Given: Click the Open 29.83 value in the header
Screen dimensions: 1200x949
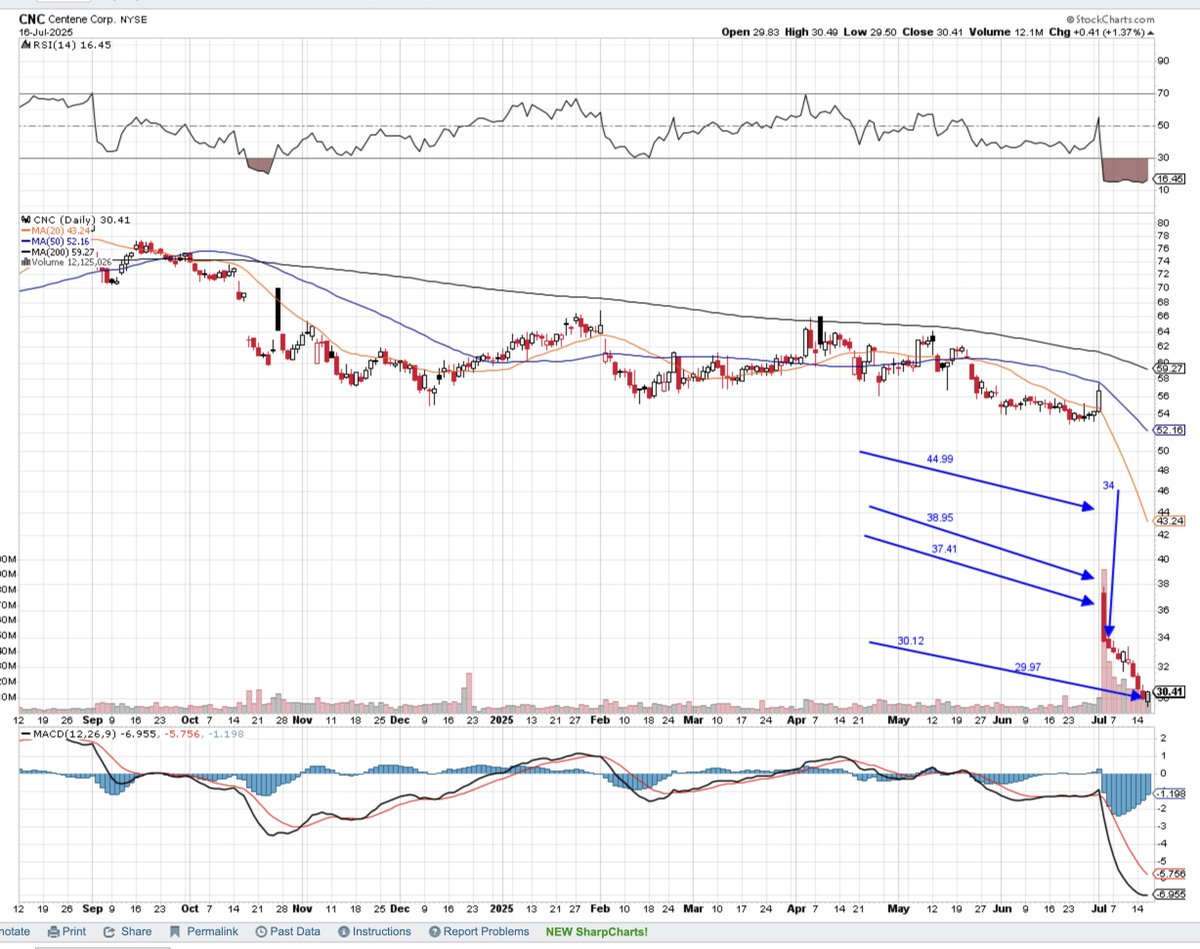Looking at the screenshot, I should pos(752,32).
